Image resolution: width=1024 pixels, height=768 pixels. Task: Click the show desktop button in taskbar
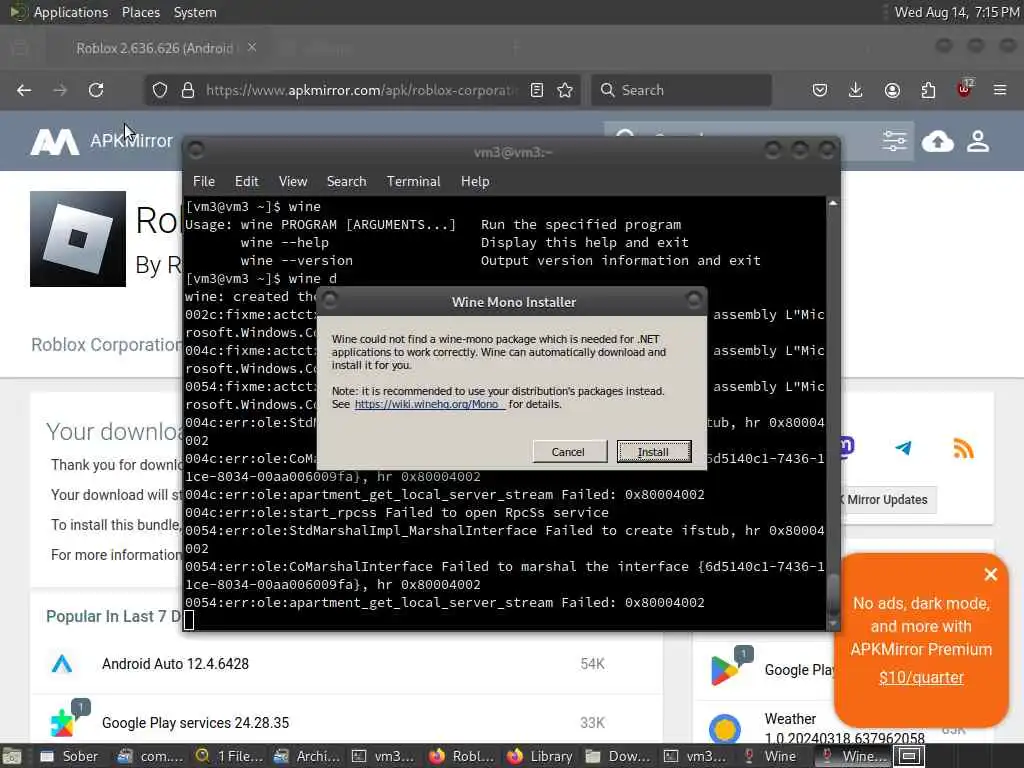(x=12, y=756)
